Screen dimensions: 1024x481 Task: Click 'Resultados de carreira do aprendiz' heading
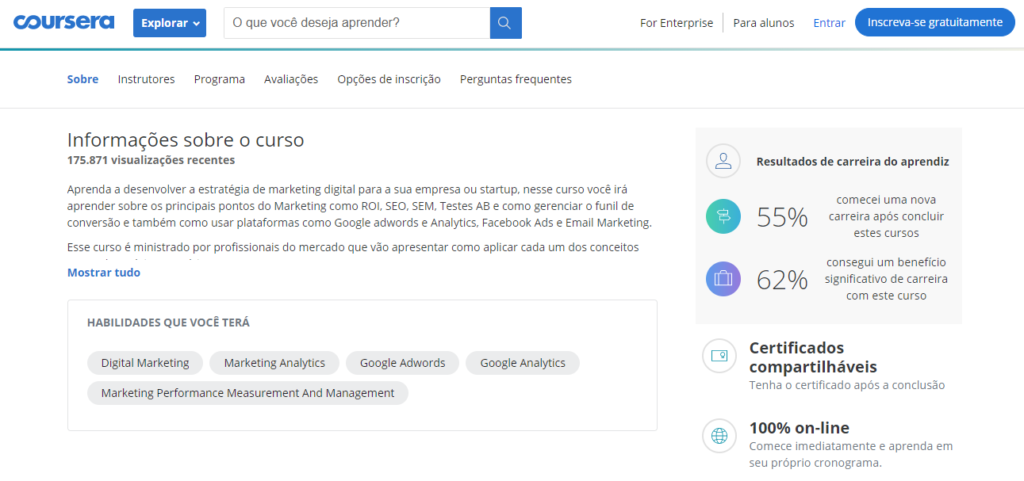[853, 161]
